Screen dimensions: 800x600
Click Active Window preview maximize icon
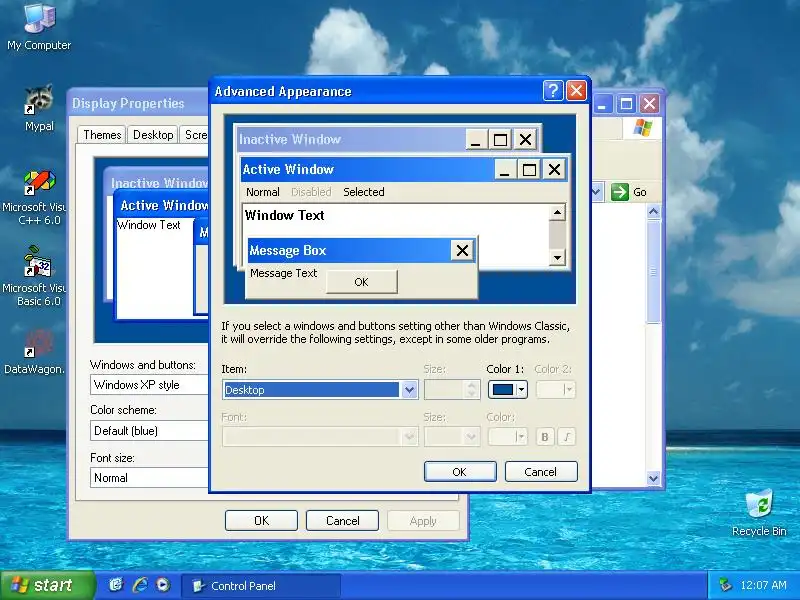click(529, 169)
